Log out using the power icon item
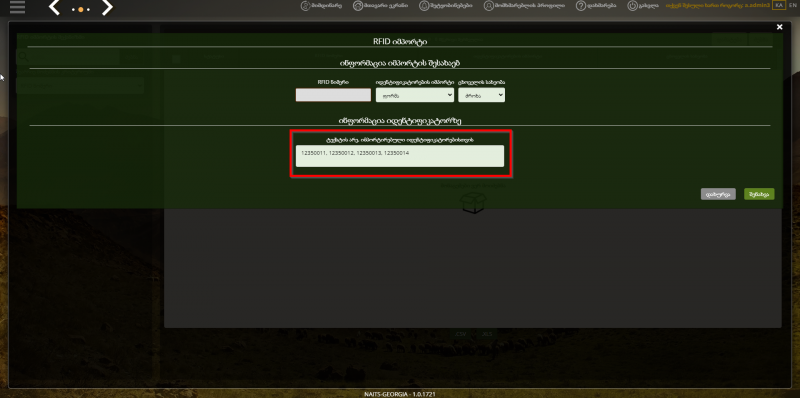 642,6
